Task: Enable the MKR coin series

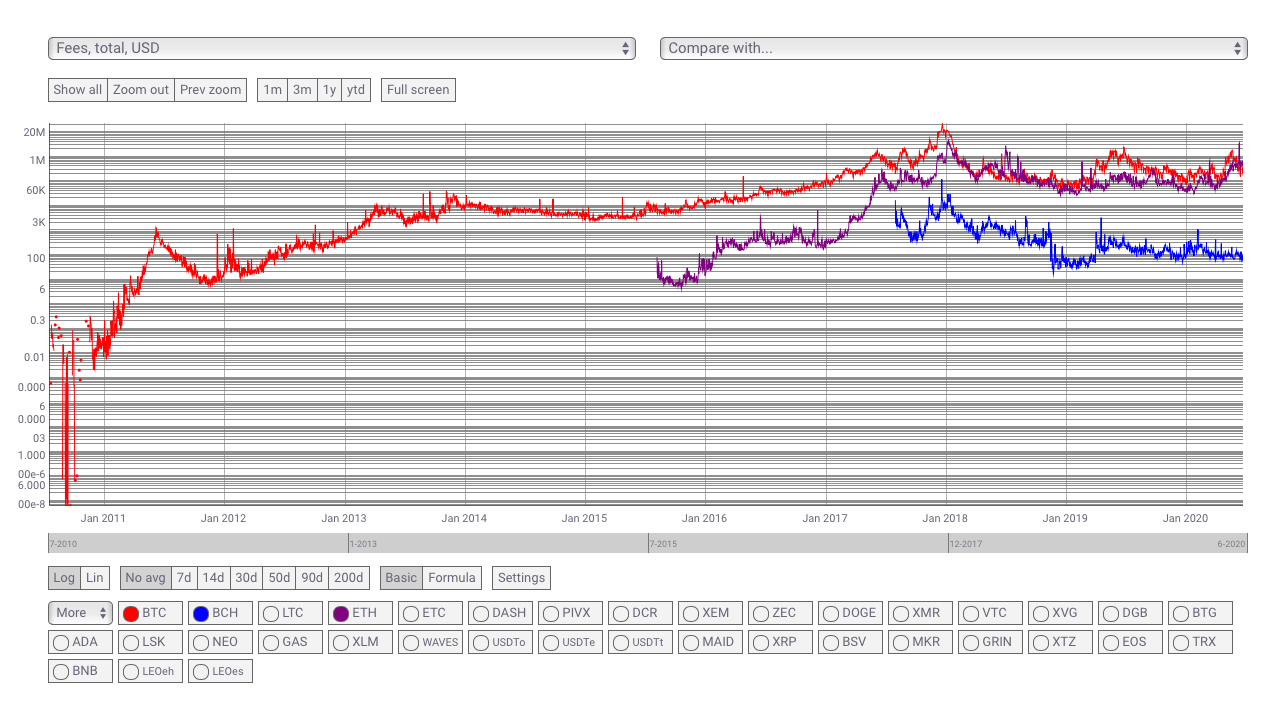Action: click(920, 642)
